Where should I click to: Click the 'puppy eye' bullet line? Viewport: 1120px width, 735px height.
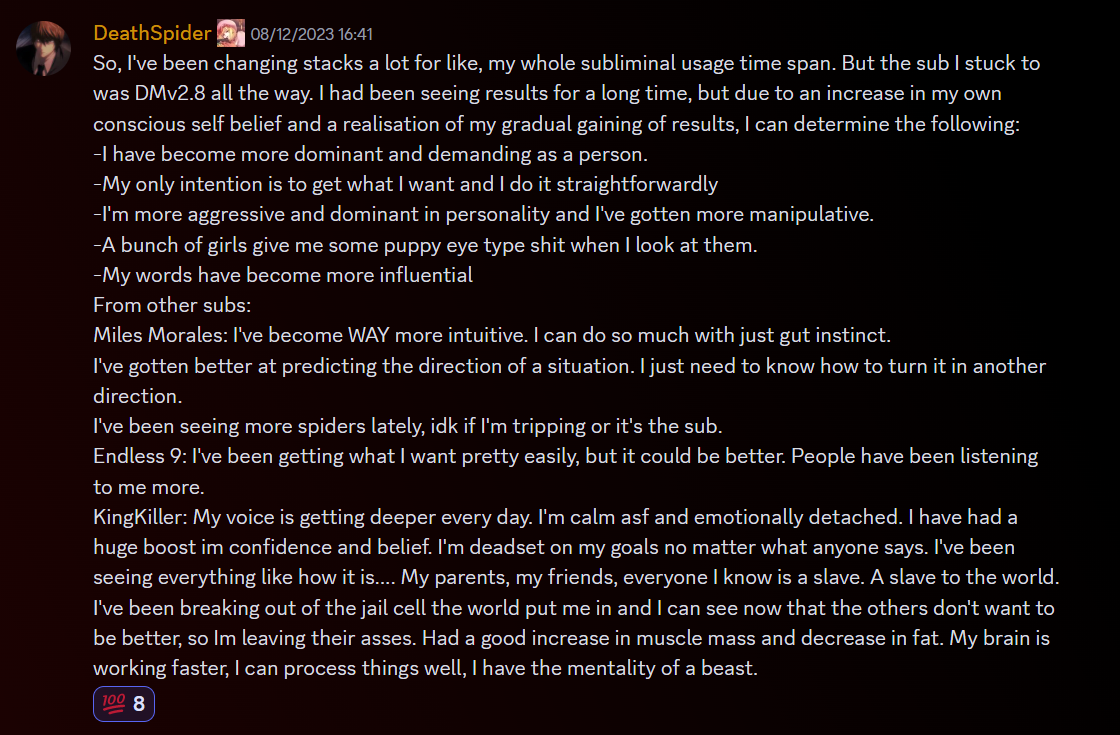coord(425,245)
